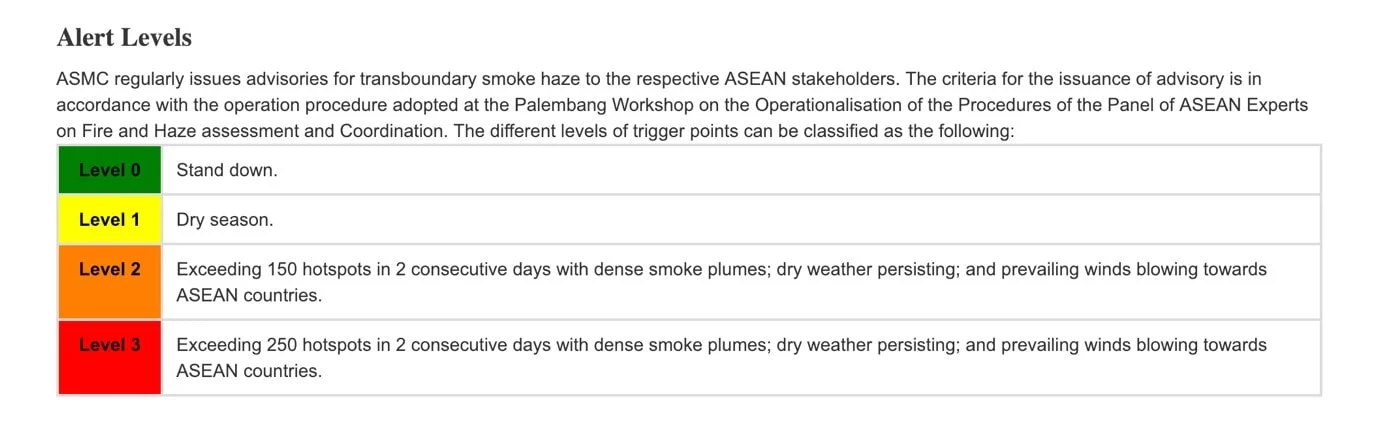The width and height of the screenshot is (1380, 432).
Task: Select the red Level 3 cell
Action: pyautogui.click(x=110, y=358)
